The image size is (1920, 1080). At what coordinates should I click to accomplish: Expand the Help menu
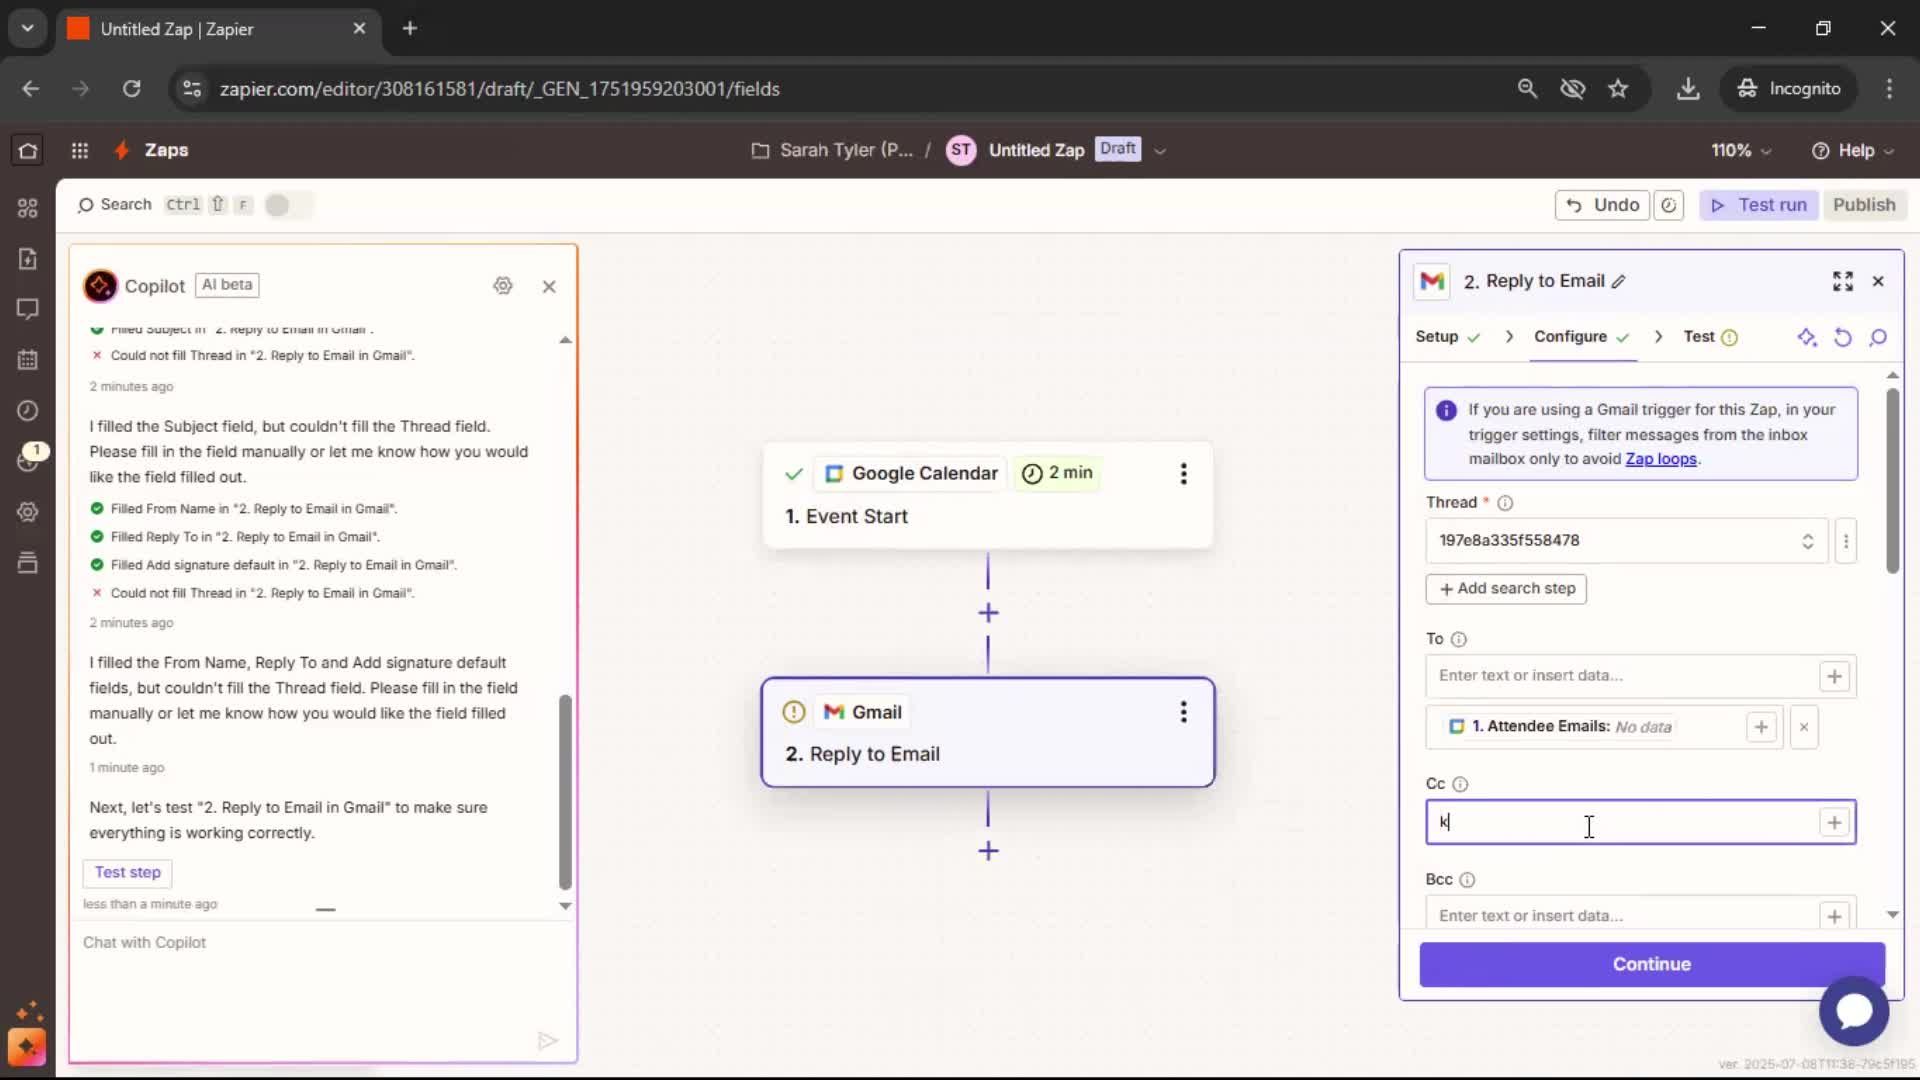(1853, 150)
